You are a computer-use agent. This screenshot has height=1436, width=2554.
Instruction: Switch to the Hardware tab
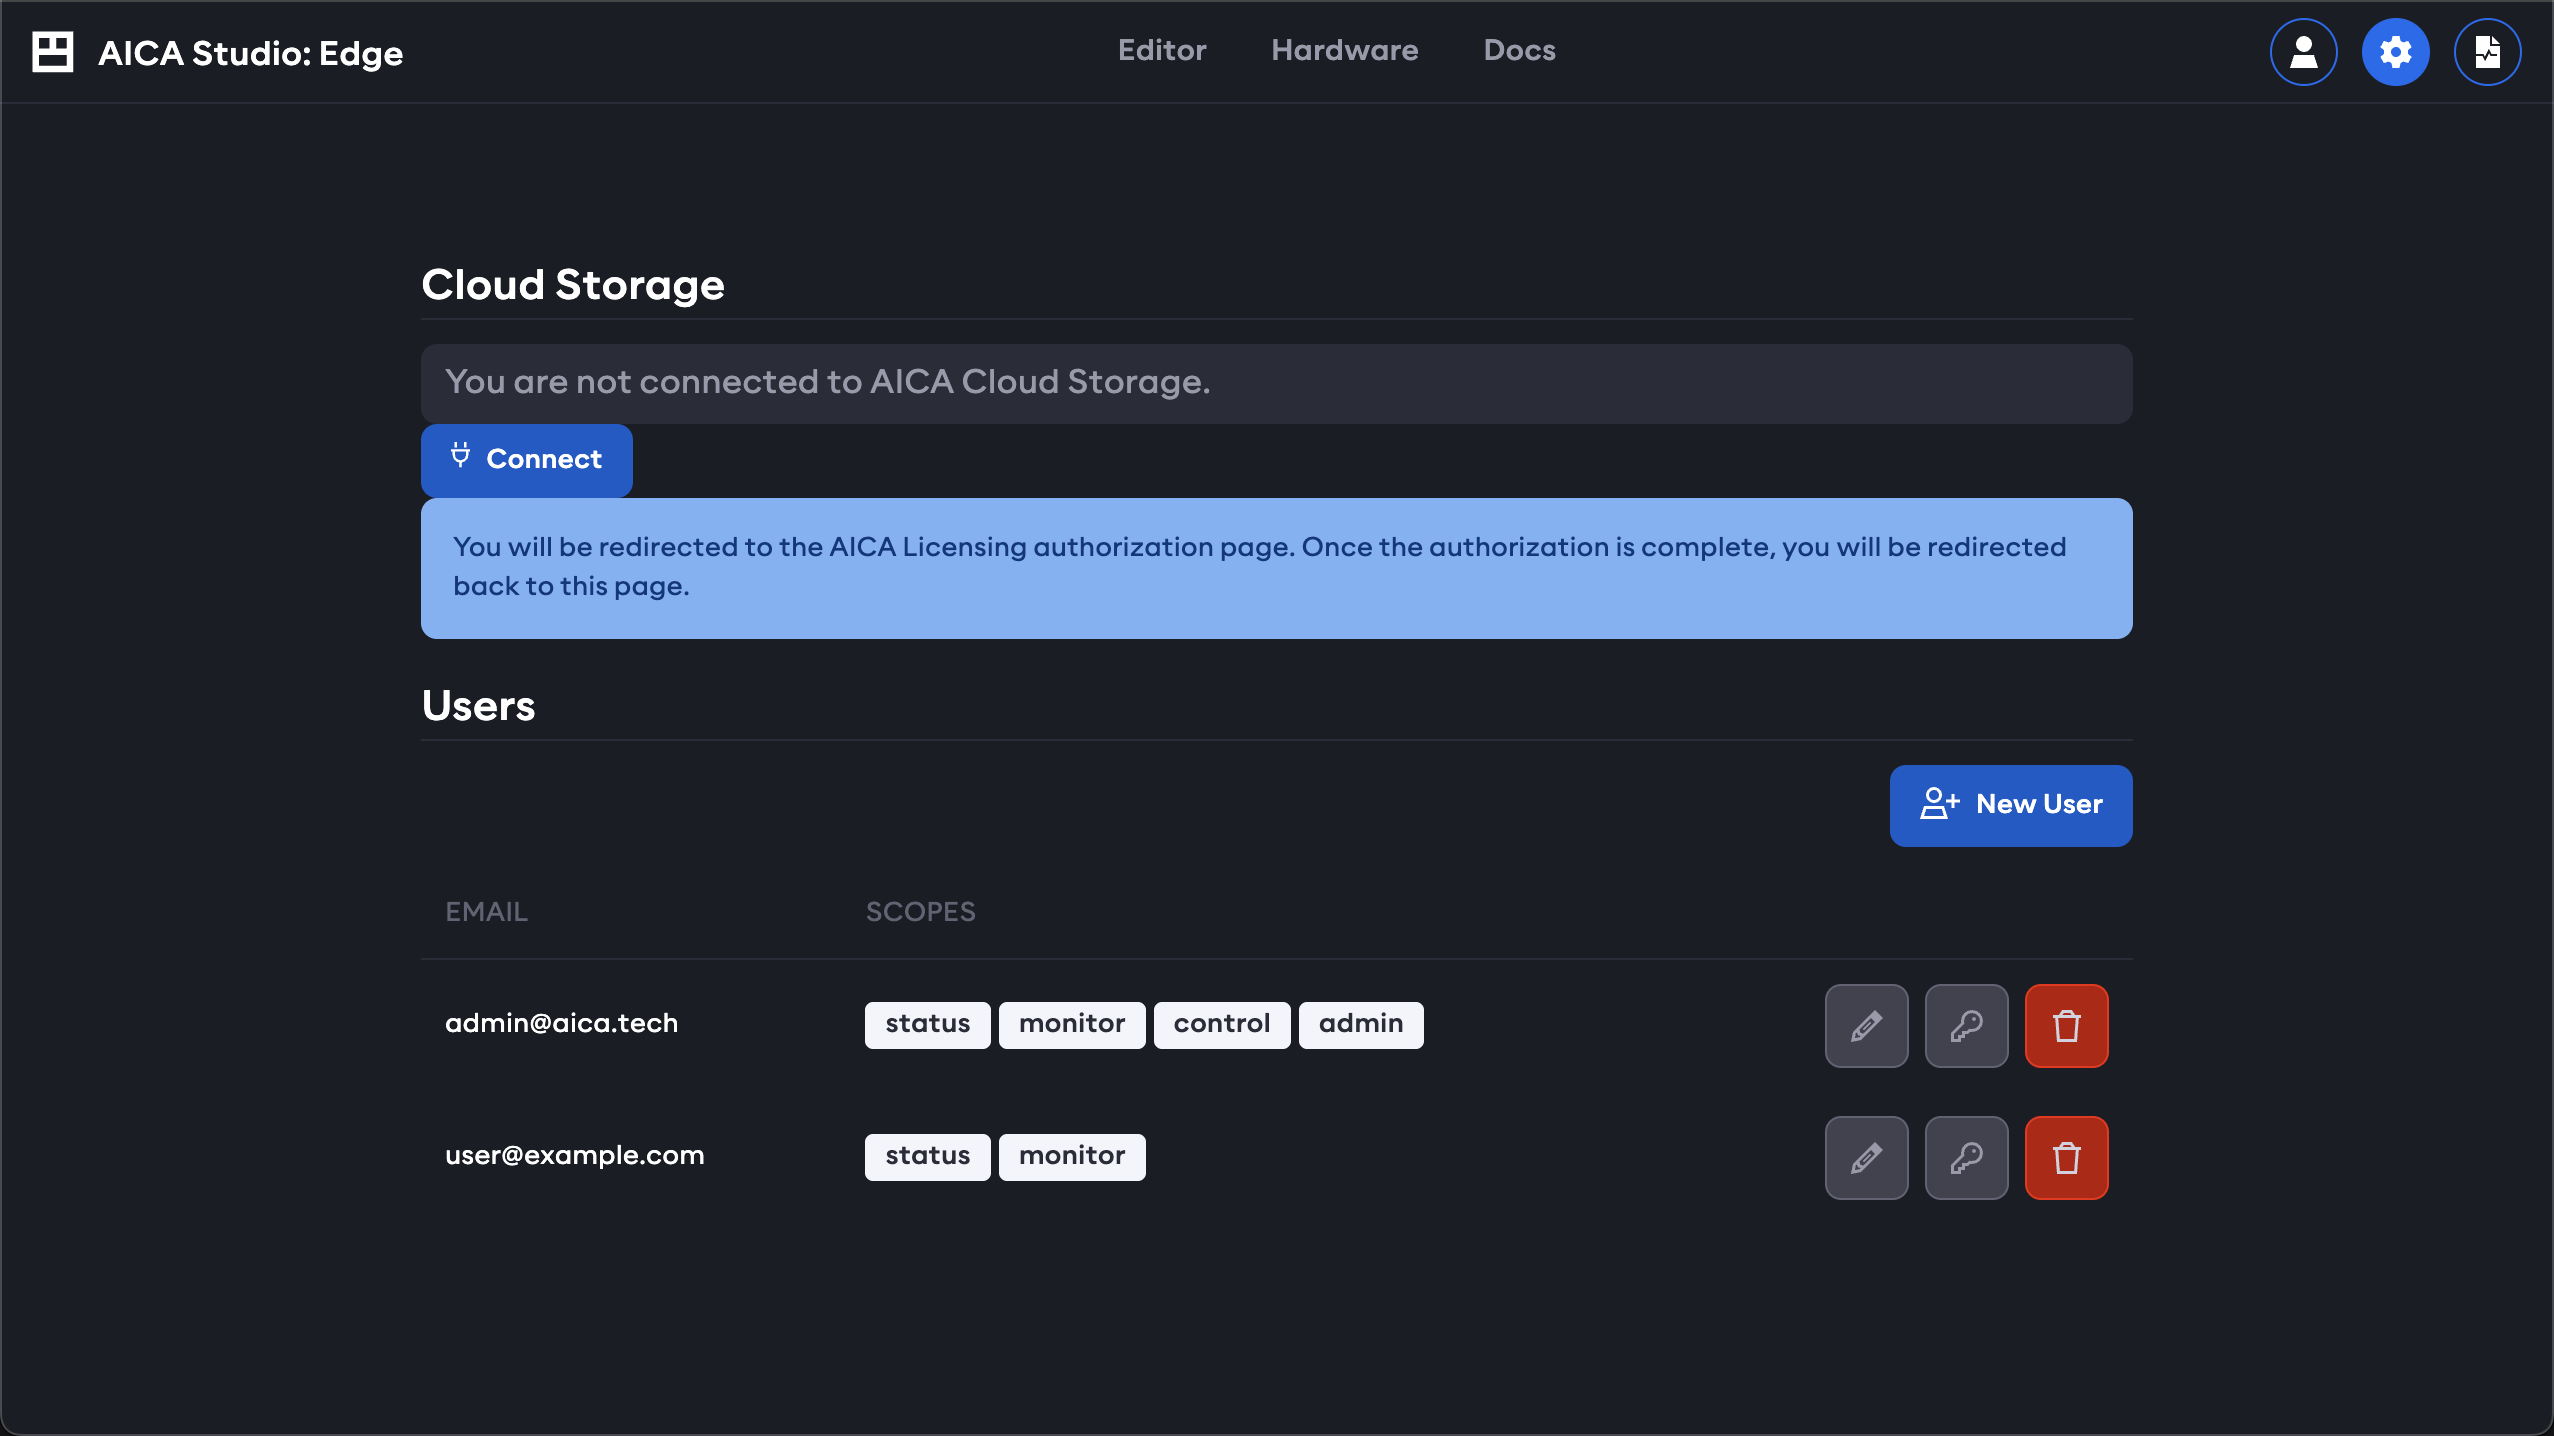coord(1345,51)
